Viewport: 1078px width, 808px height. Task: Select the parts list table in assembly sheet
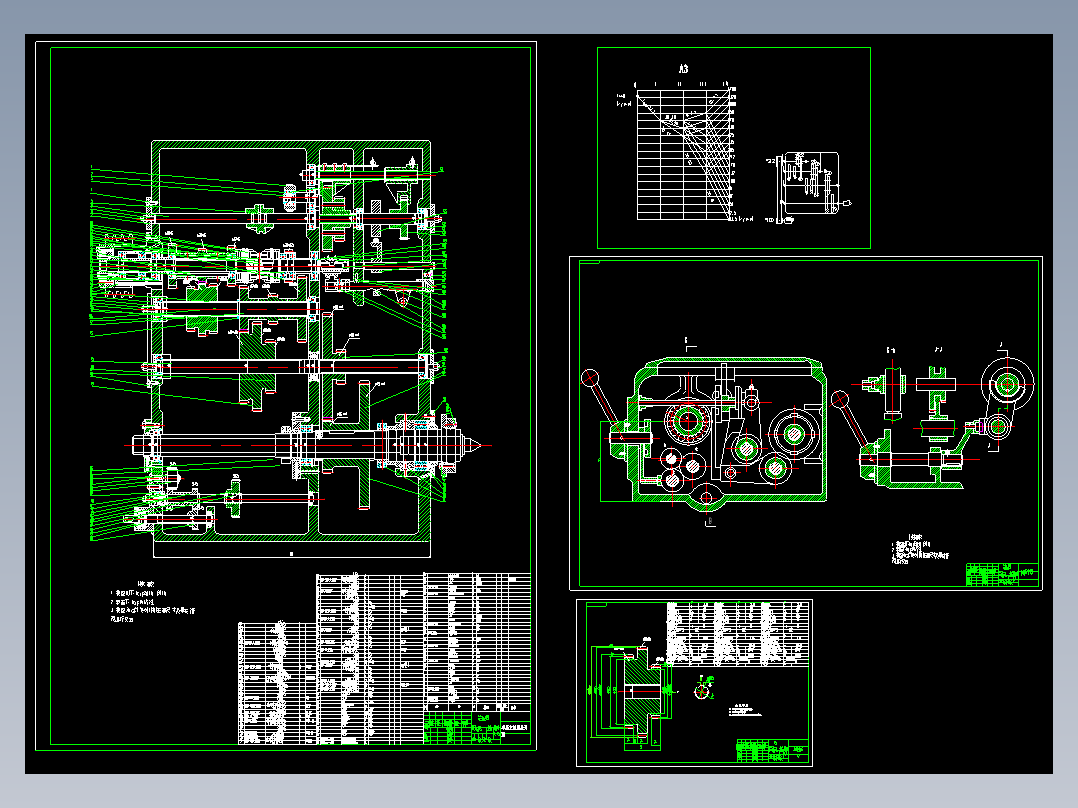[x=384, y=659]
